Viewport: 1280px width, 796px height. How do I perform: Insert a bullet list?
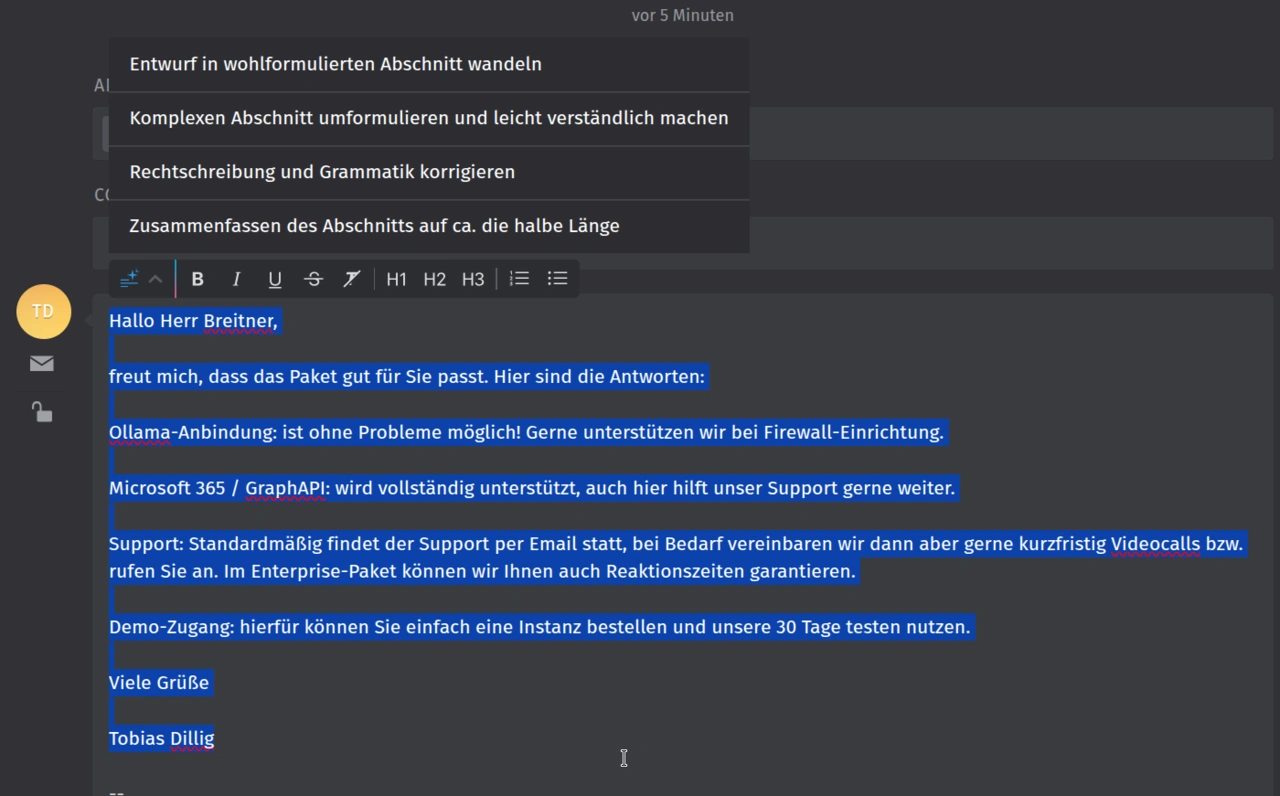click(x=557, y=279)
